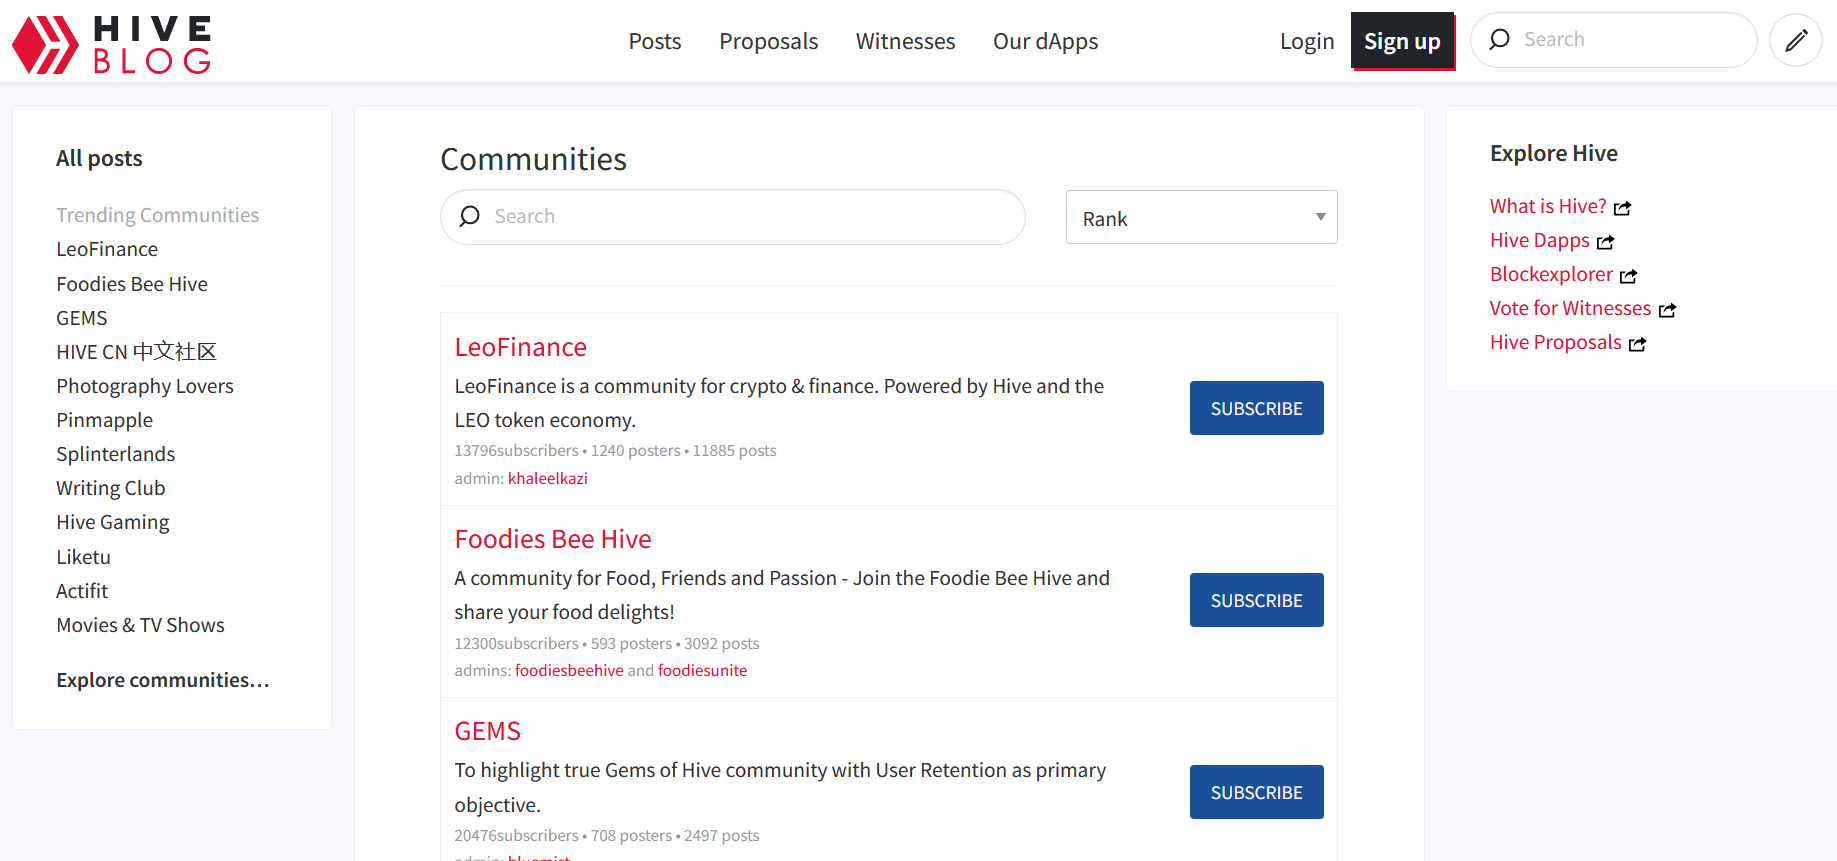
Task: Open the Foodies Bee Hive title link
Action: (553, 539)
